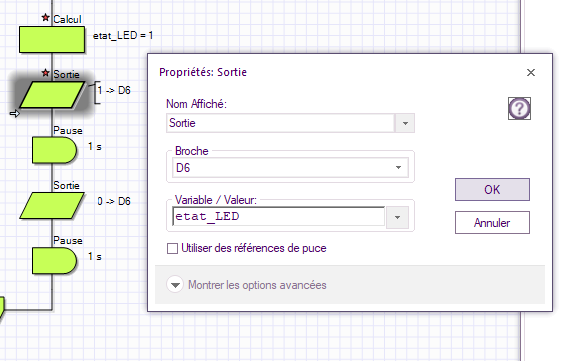This screenshot has height=361, width=572.
Task: Enable Utiliser des références de puce
Action: [x=172, y=248]
